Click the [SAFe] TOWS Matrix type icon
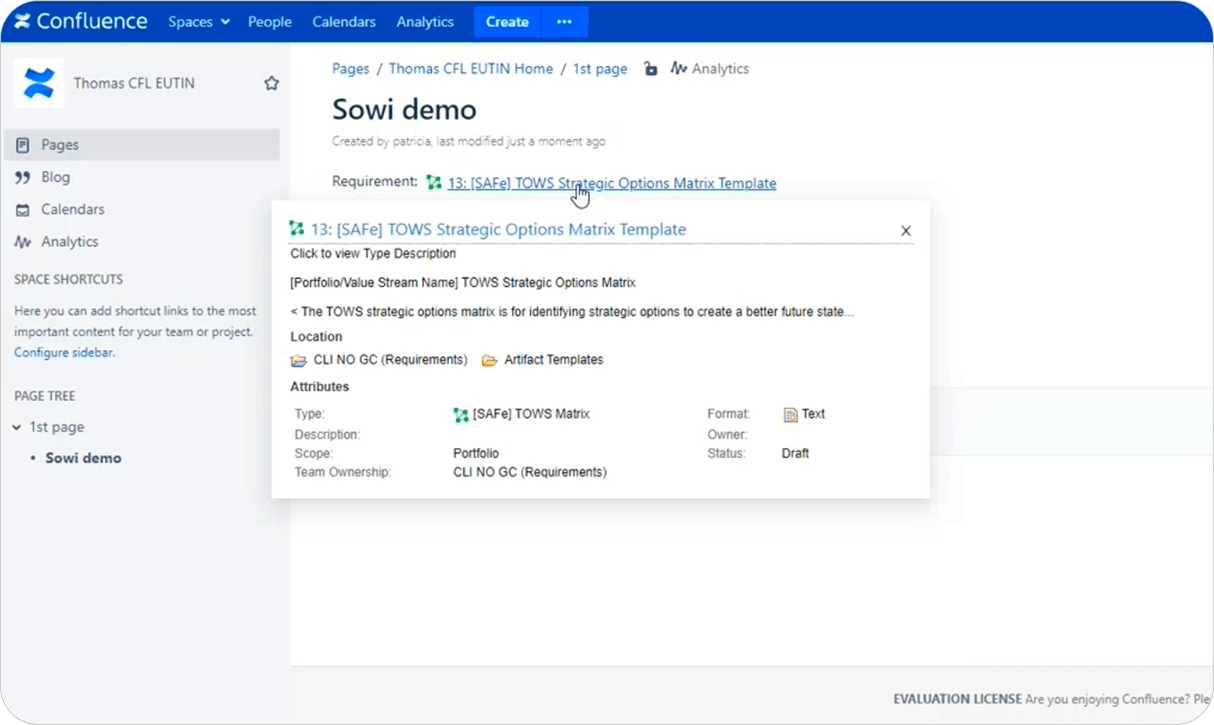Viewport: 1214px width, 725px height. click(461, 415)
